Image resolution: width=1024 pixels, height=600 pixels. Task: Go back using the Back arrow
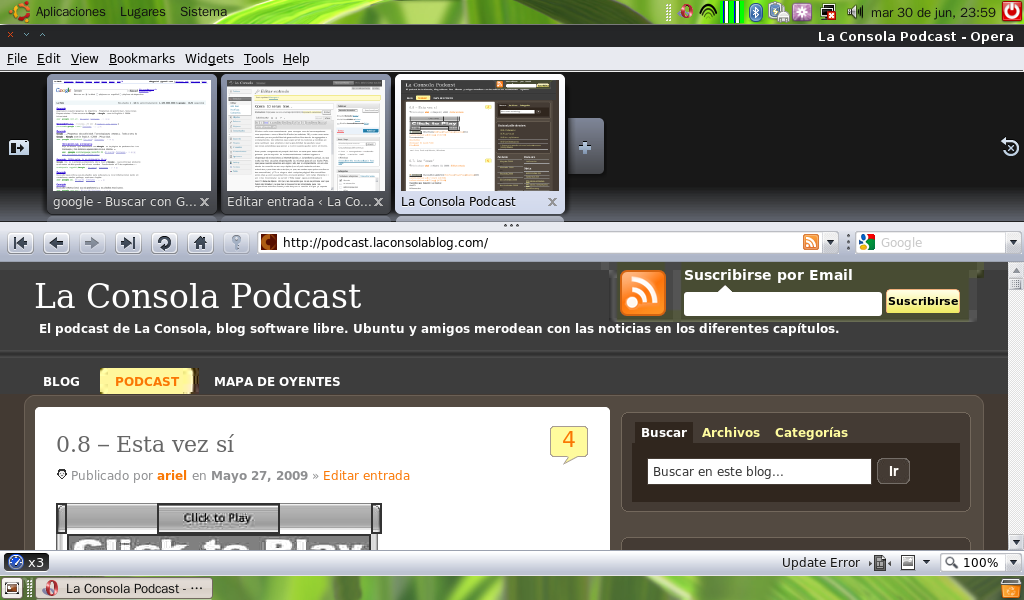pyautogui.click(x=57, y=243)
